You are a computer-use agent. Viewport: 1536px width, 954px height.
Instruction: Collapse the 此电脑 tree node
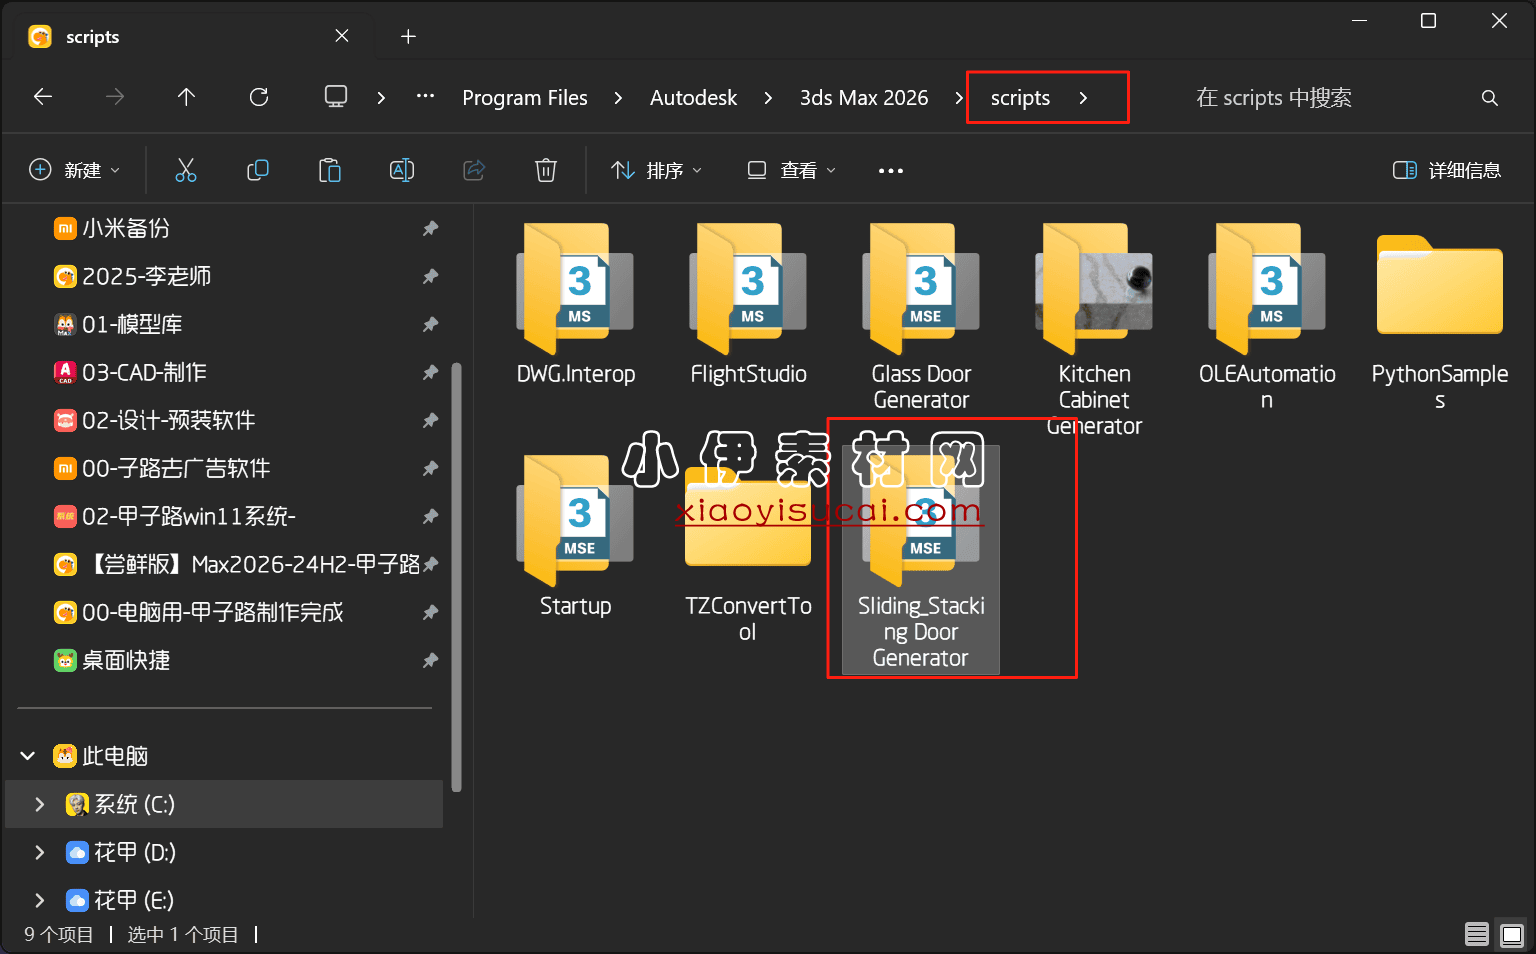tap(28, 756)
